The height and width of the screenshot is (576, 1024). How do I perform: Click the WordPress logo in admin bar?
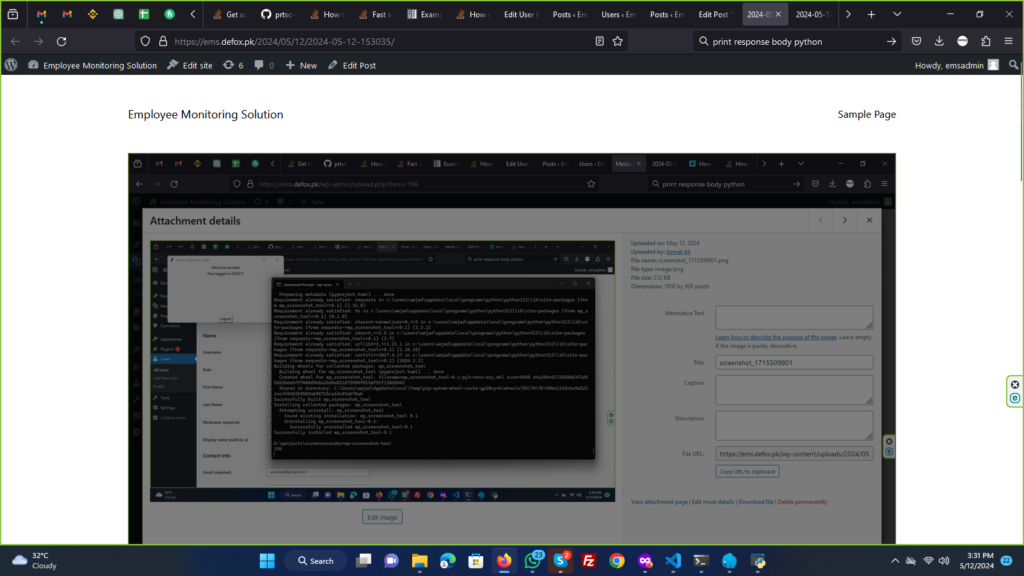pos(11,65)
